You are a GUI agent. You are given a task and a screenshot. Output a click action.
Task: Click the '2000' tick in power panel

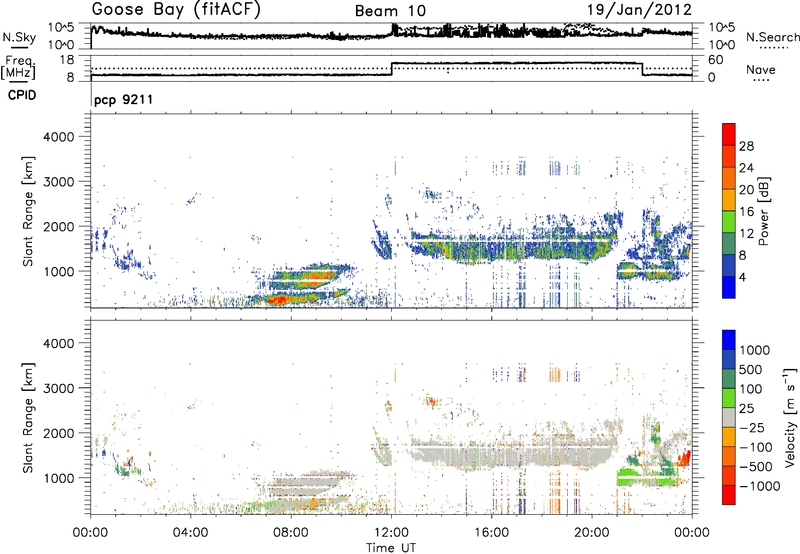(x=58, y=226)
